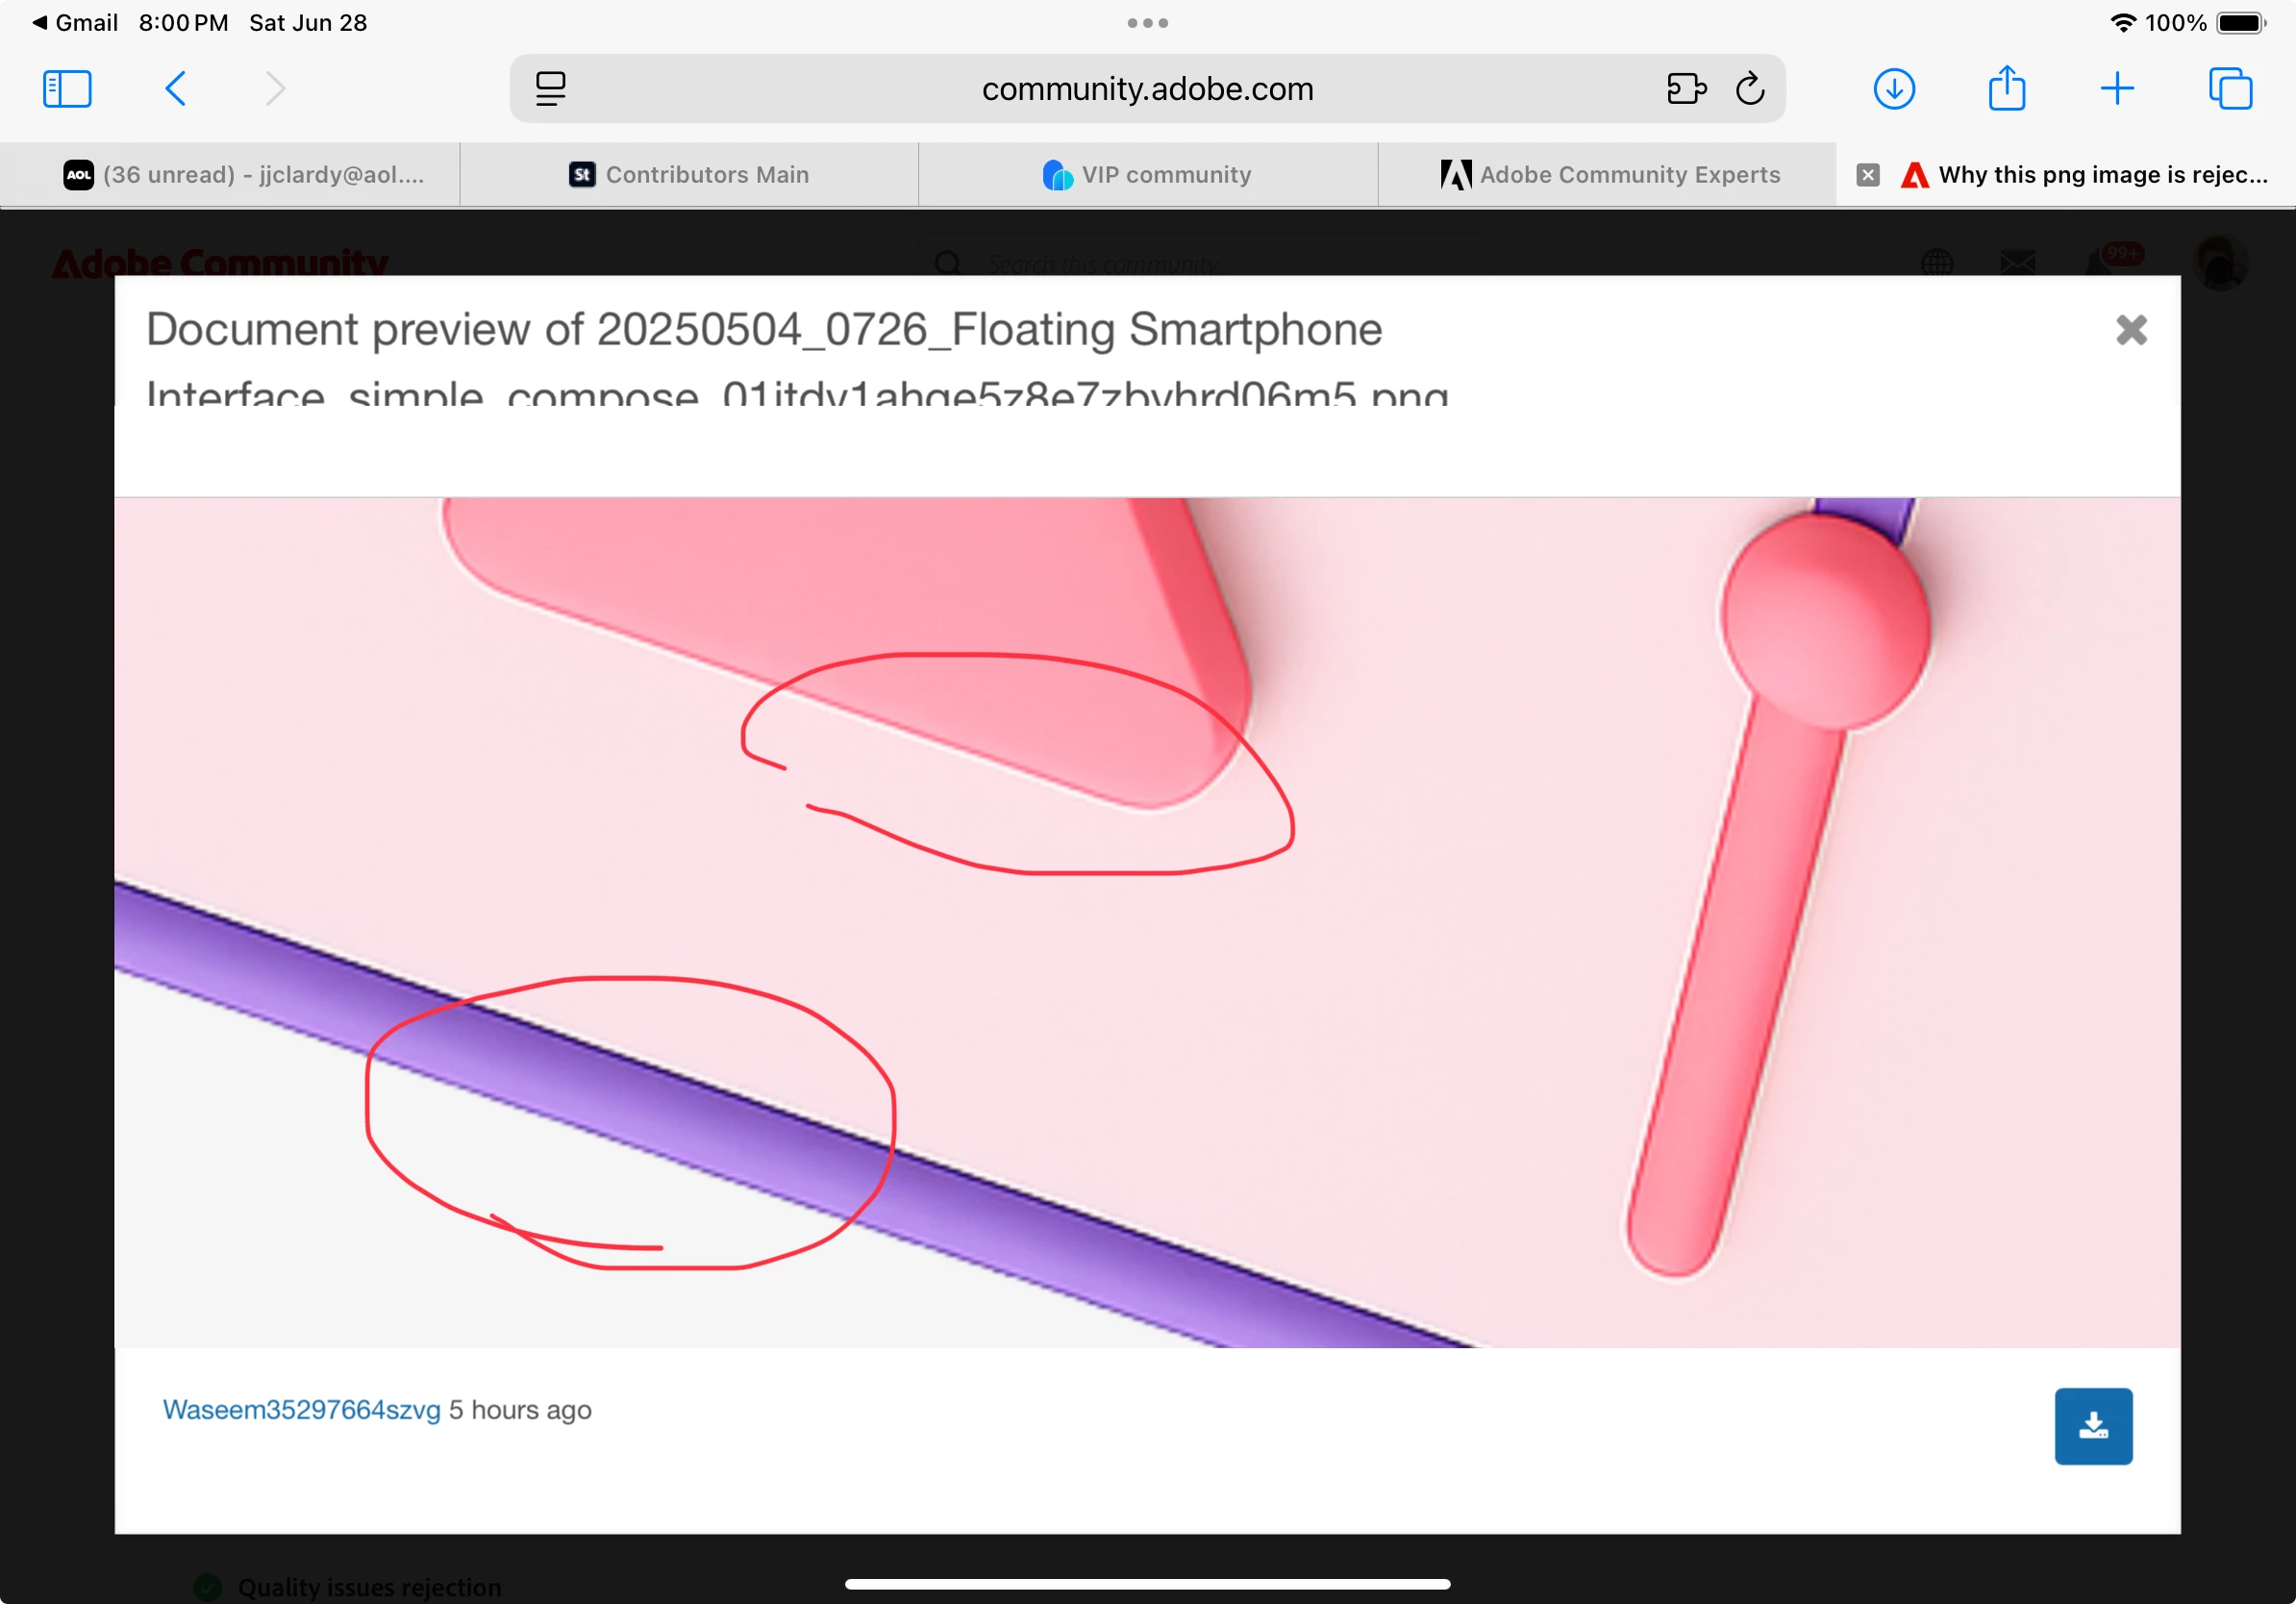This screenshot has width=2296, height=1604.
Task: Click the extensions icon in address bar
Action: click(1686, 89)
